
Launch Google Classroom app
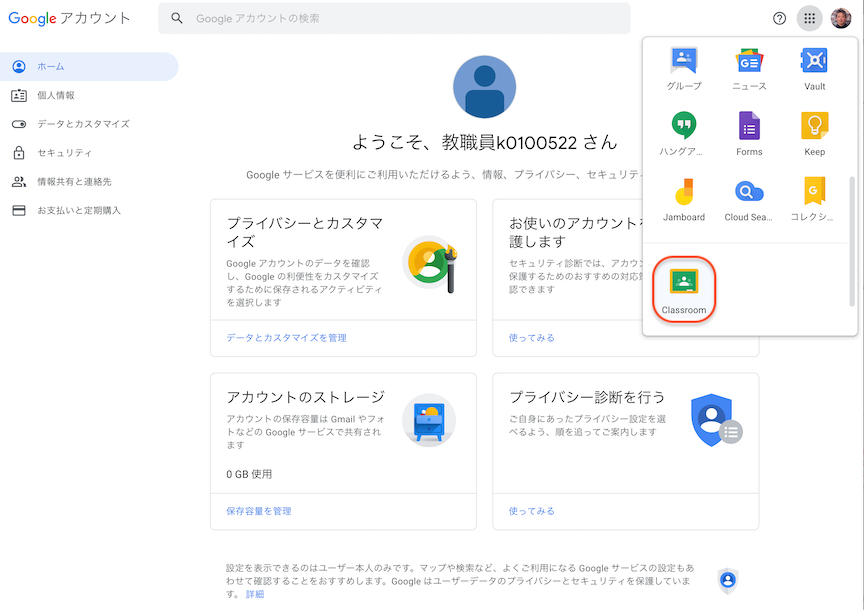click(684, 289)
